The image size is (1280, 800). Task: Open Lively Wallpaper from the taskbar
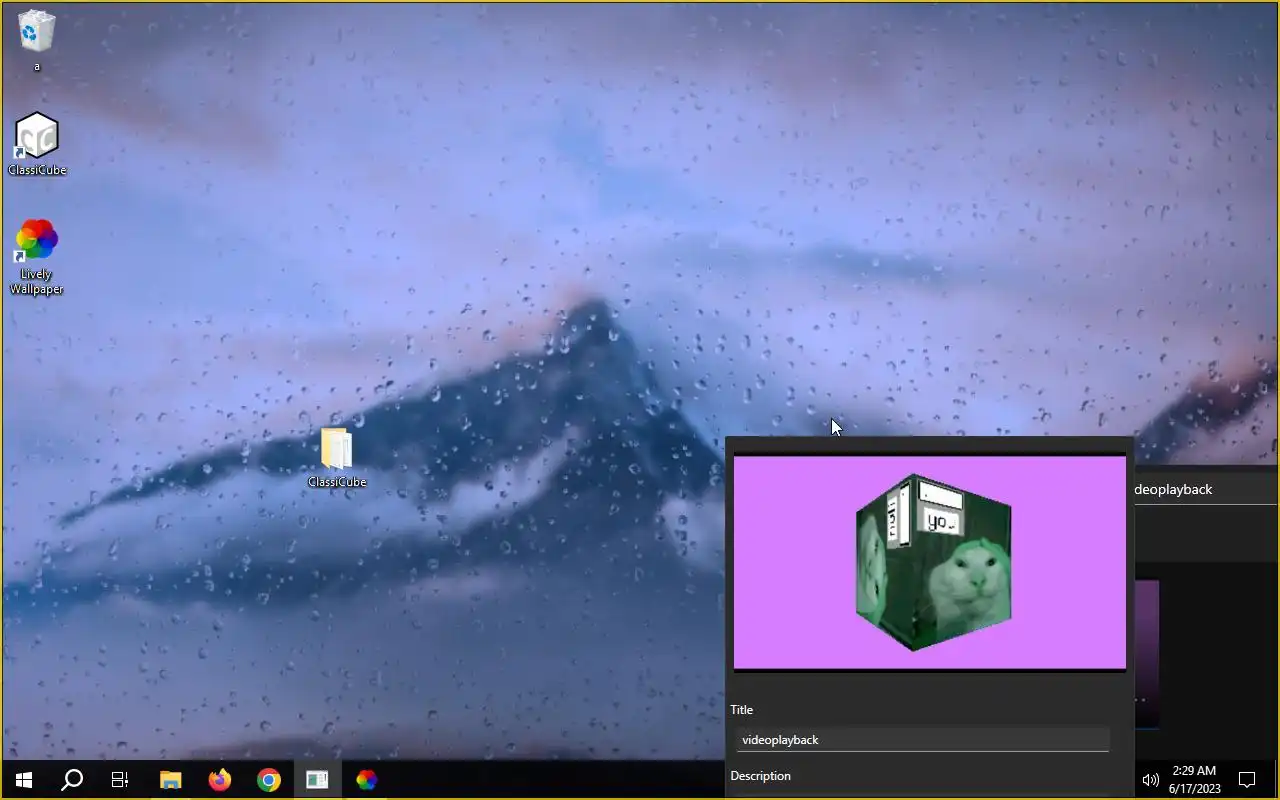point(367,780)
